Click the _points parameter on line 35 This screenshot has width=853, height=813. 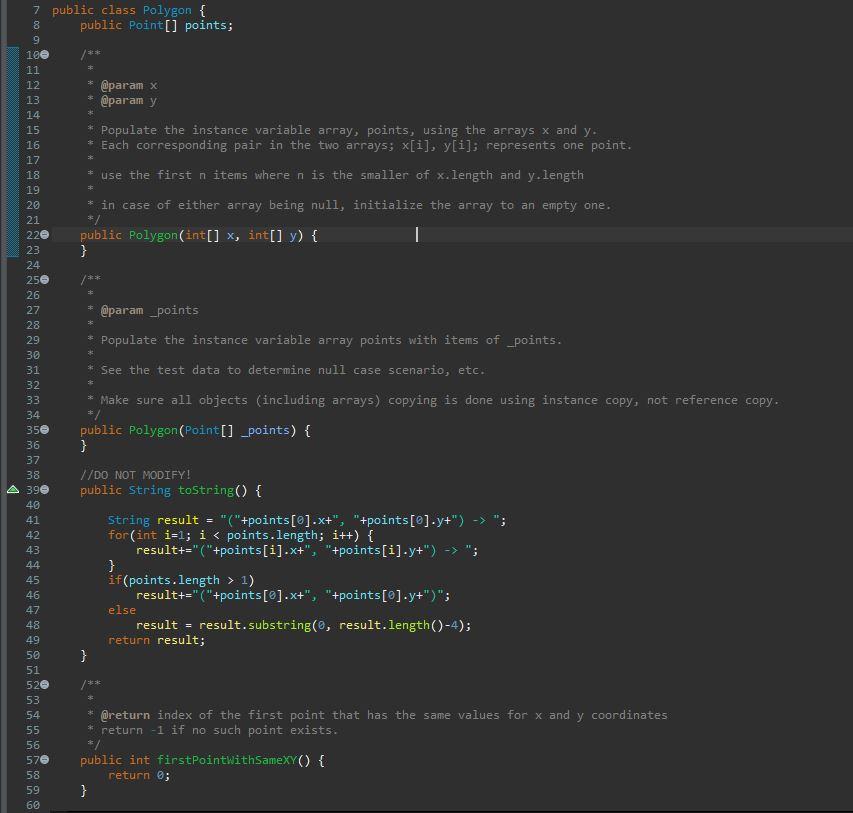[x=265, y=430]
